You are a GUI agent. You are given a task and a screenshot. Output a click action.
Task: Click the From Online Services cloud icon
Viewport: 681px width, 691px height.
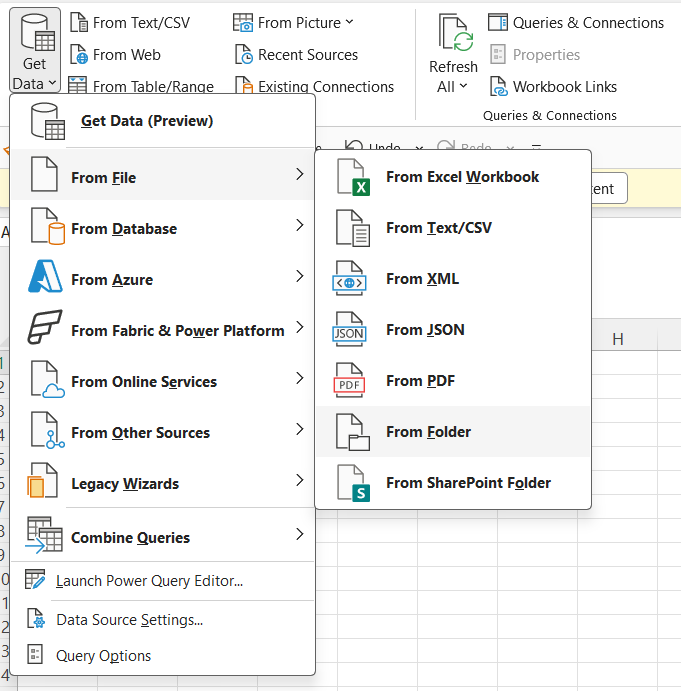tap(48, 379)
